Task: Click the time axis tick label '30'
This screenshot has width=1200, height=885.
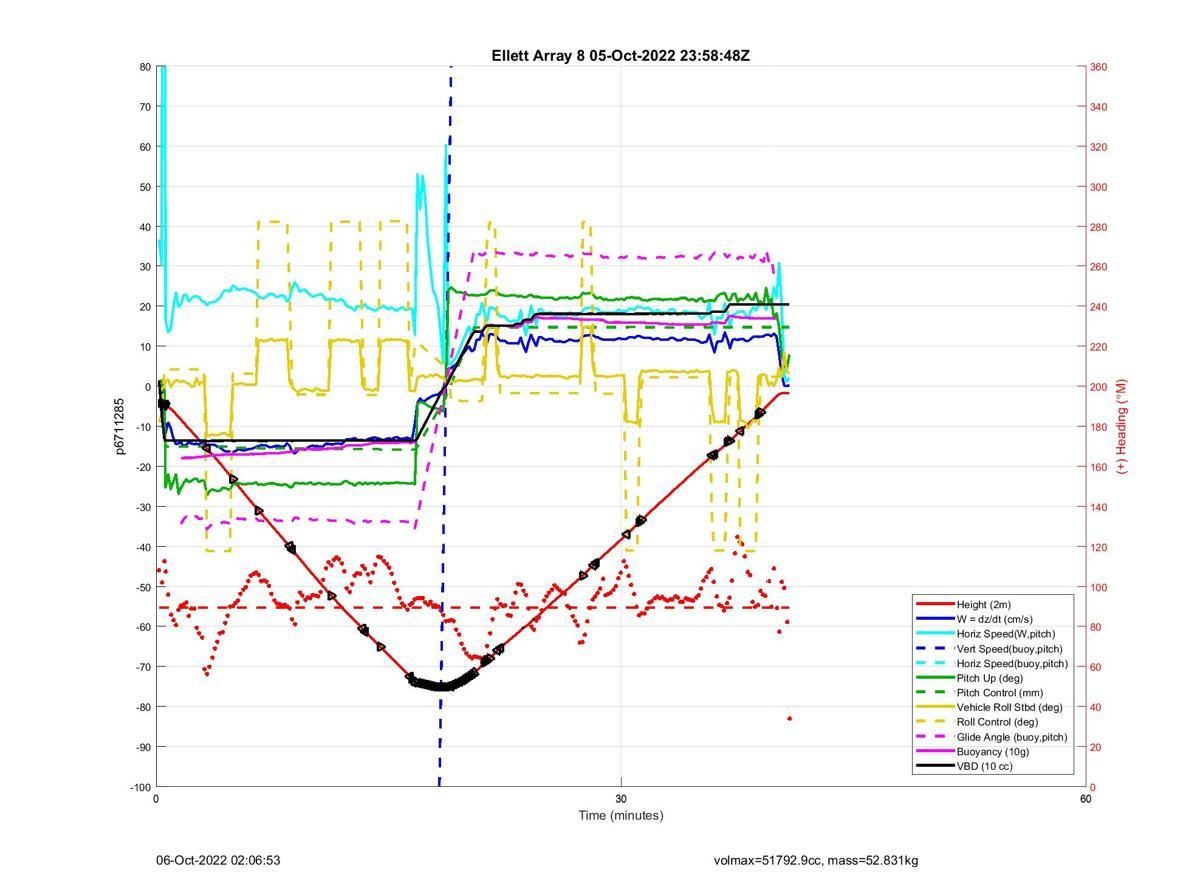Action: [621, 799]
